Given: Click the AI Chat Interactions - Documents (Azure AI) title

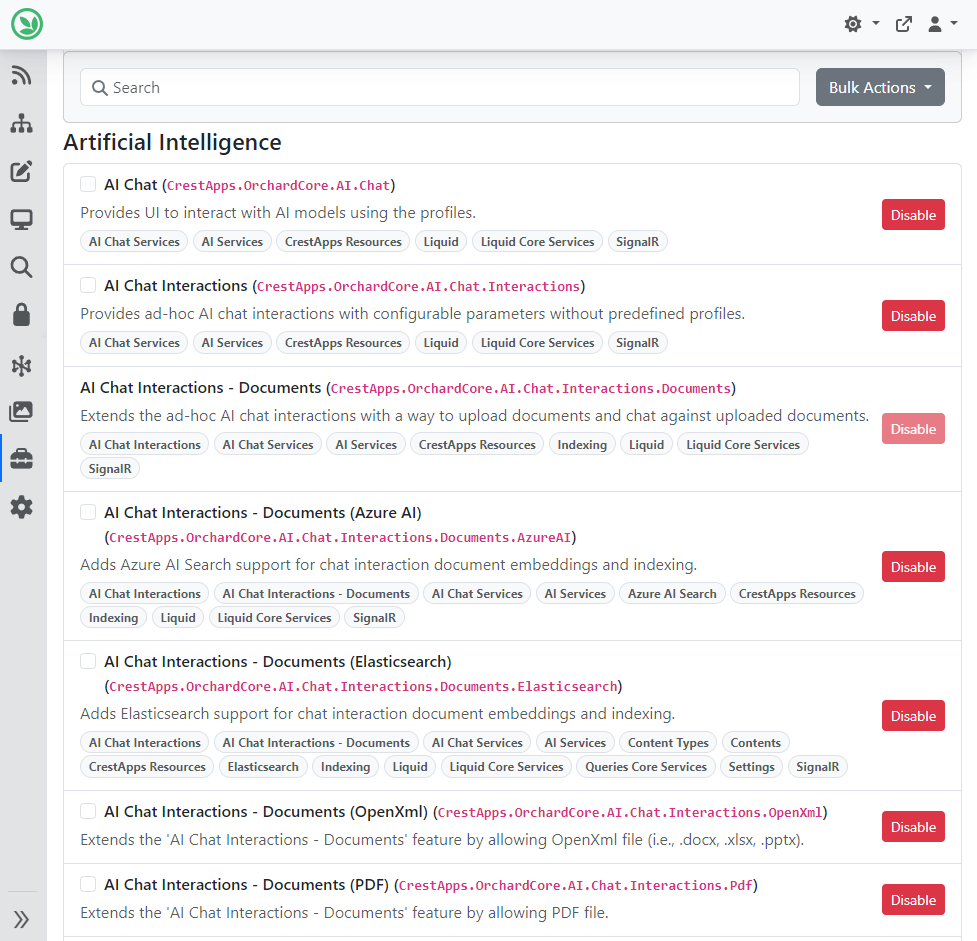Looking at the screenshot, I should (x=263, y=513).
